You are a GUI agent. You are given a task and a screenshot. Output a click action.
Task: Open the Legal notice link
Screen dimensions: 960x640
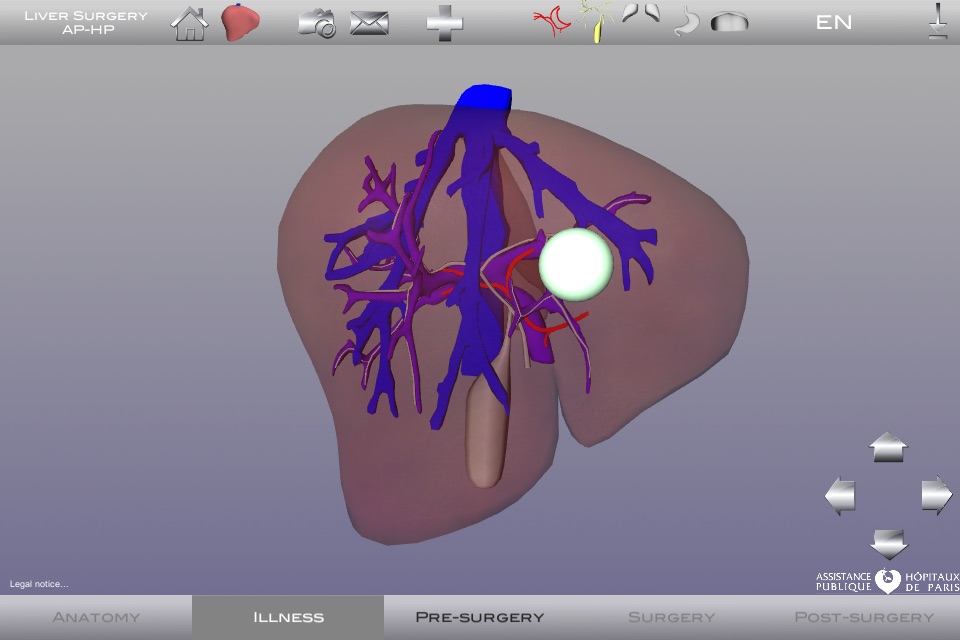(x=39, y=584)
